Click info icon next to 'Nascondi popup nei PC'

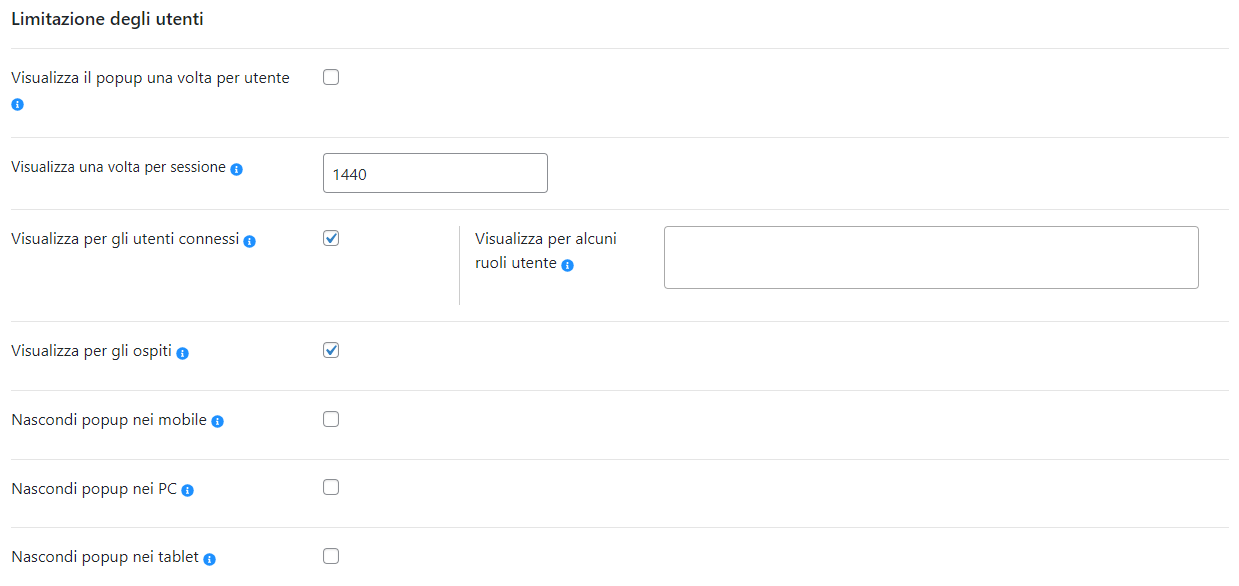click(x=187, y=490)
